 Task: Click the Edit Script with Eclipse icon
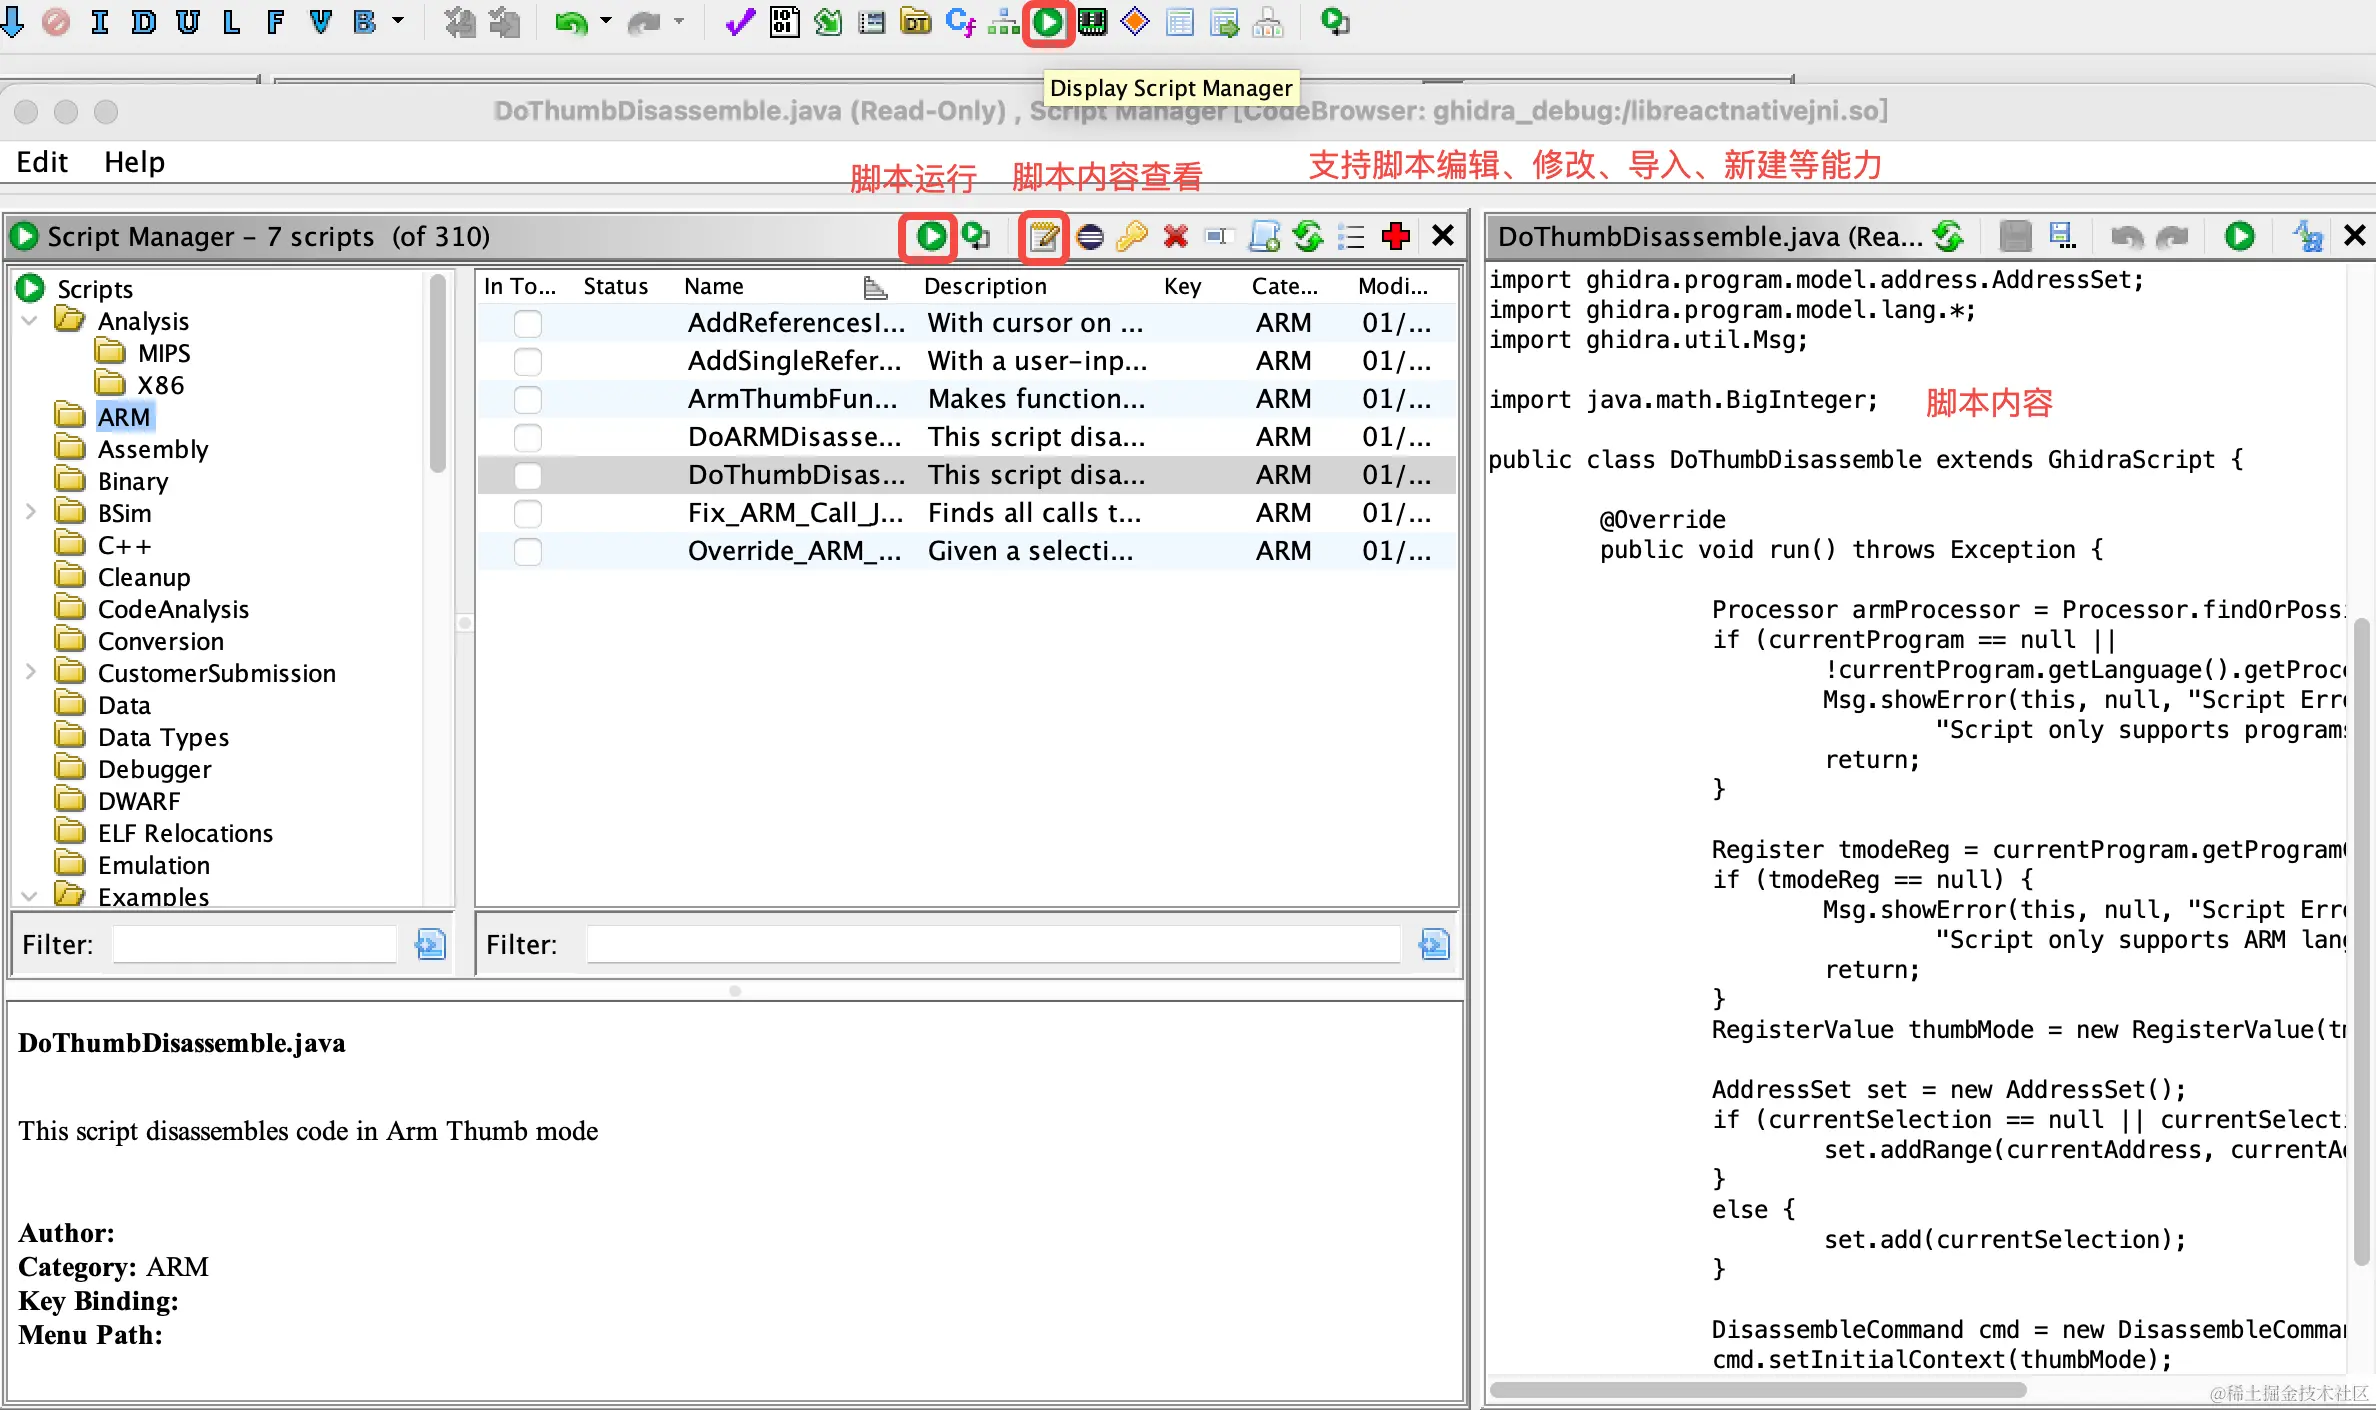pyautogui.click(x=1090, y=237)
